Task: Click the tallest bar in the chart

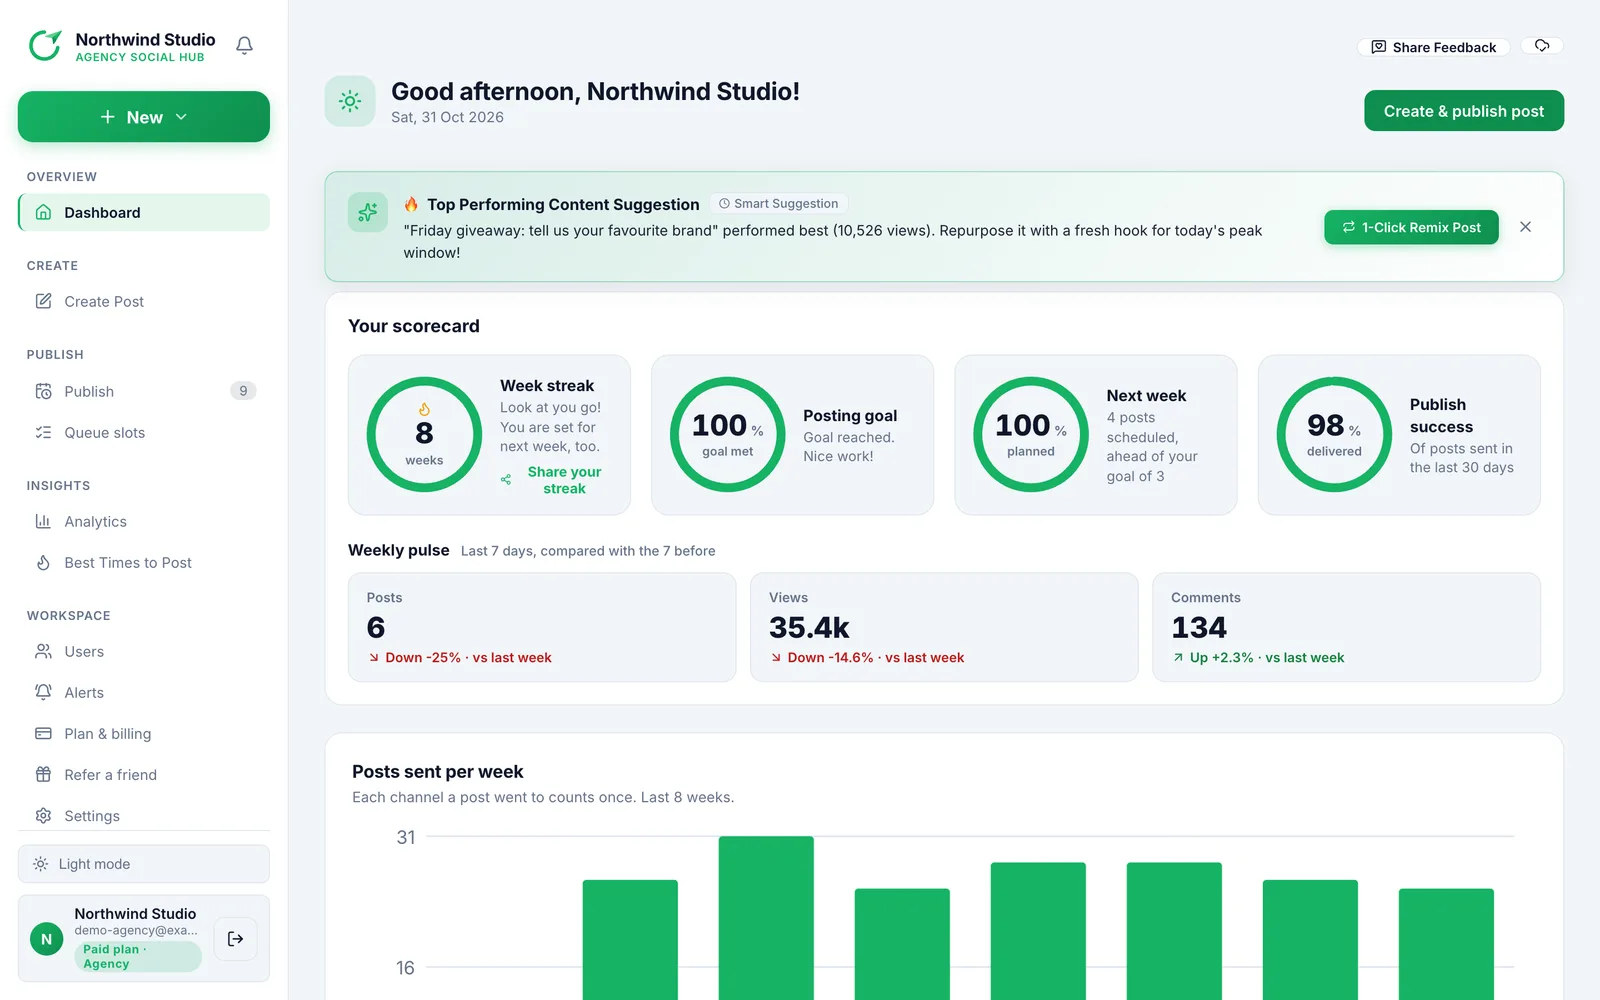Action: pos(766,918)
